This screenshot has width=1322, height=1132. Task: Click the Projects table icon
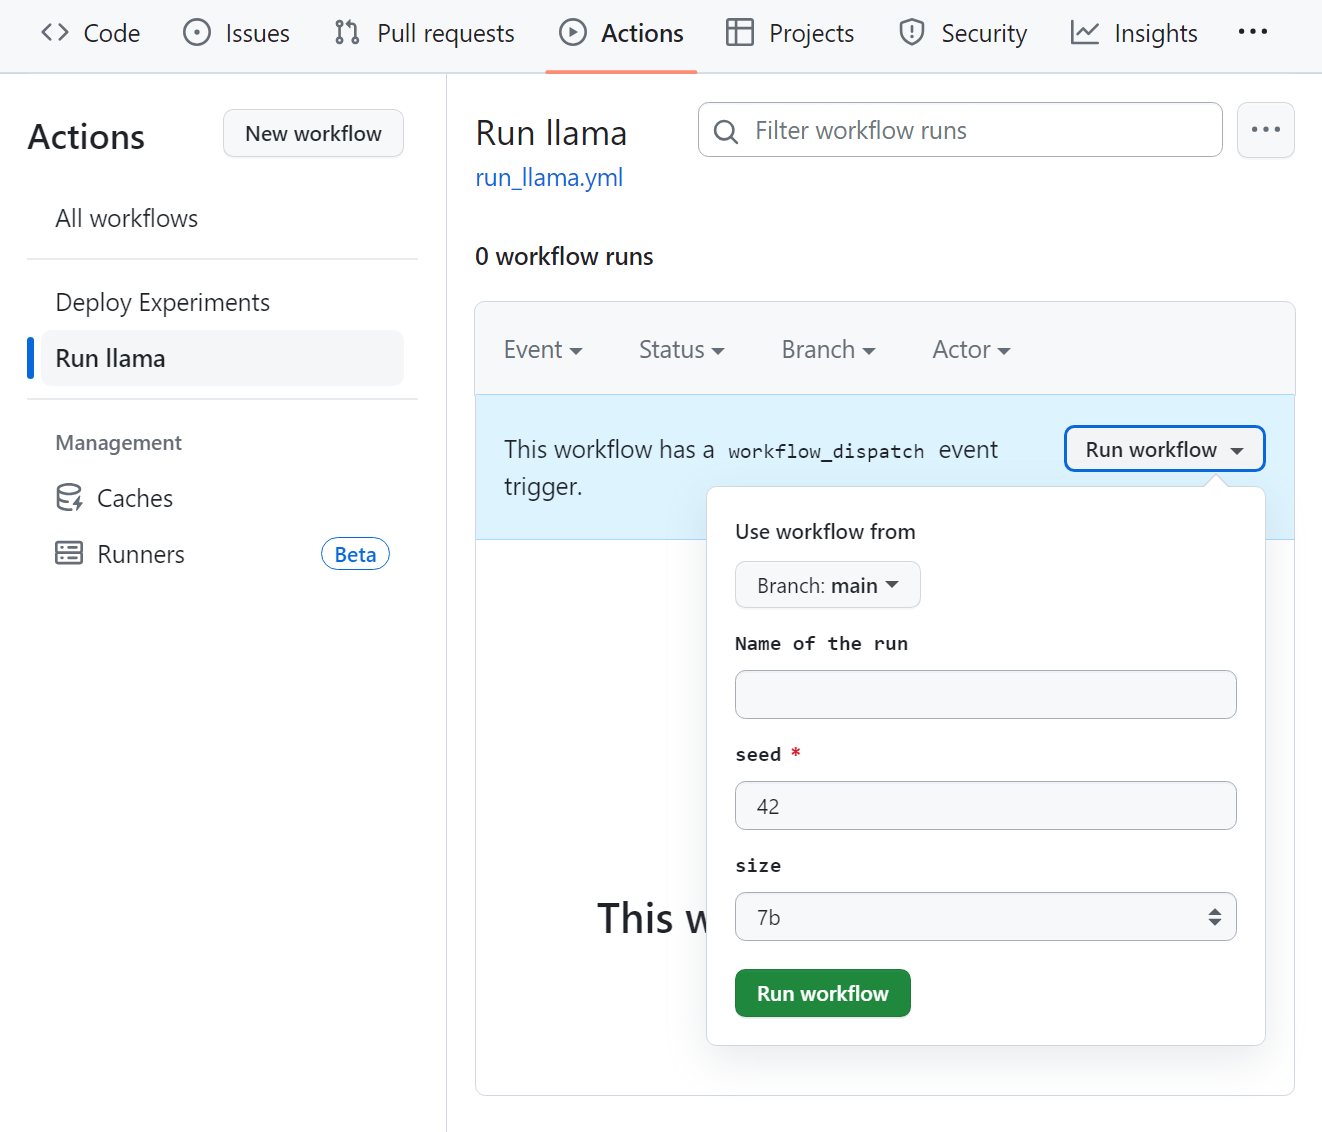coord(740,33)
